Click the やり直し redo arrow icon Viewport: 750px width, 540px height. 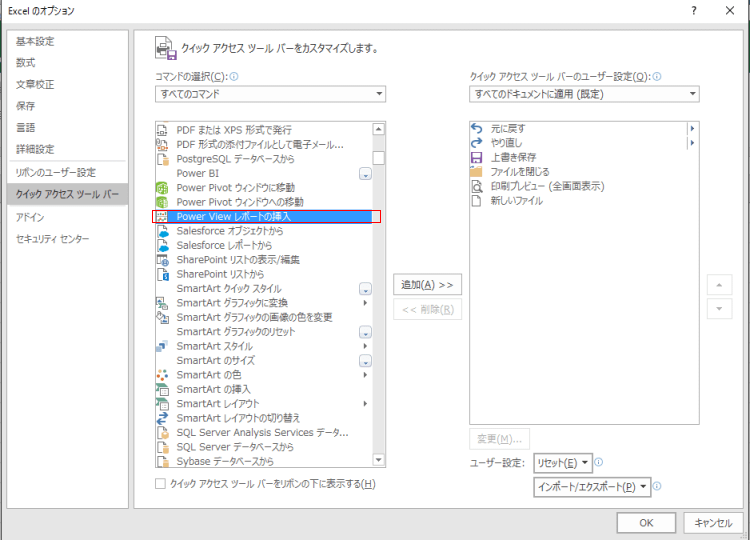click(x=477, y=143)
